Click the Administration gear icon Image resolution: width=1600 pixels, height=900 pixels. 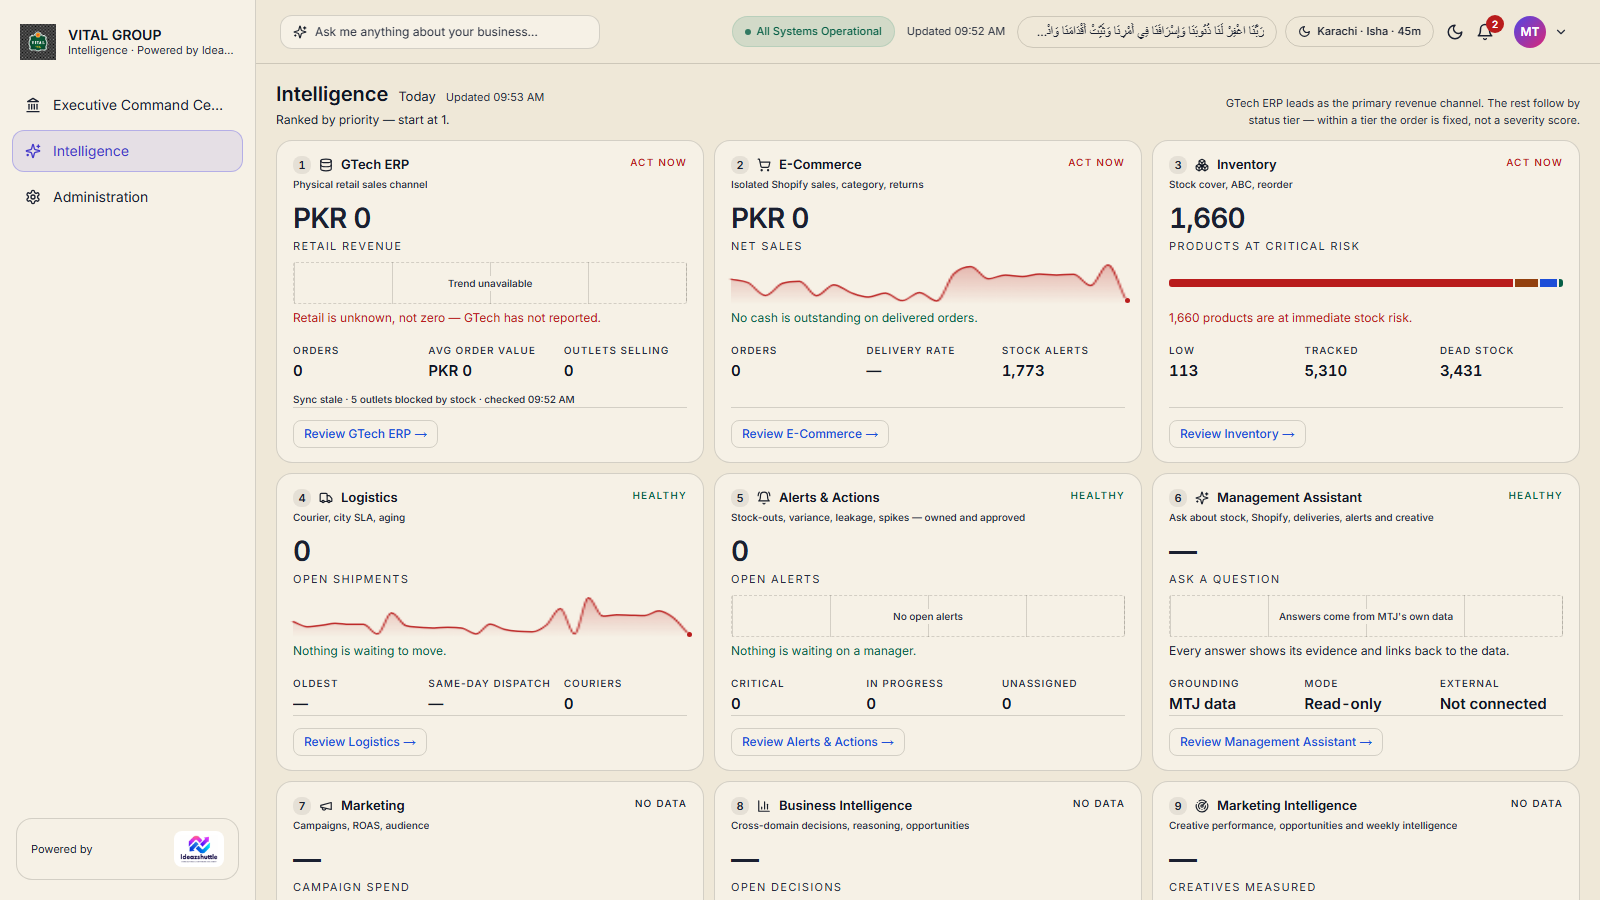tap(33, 197)
